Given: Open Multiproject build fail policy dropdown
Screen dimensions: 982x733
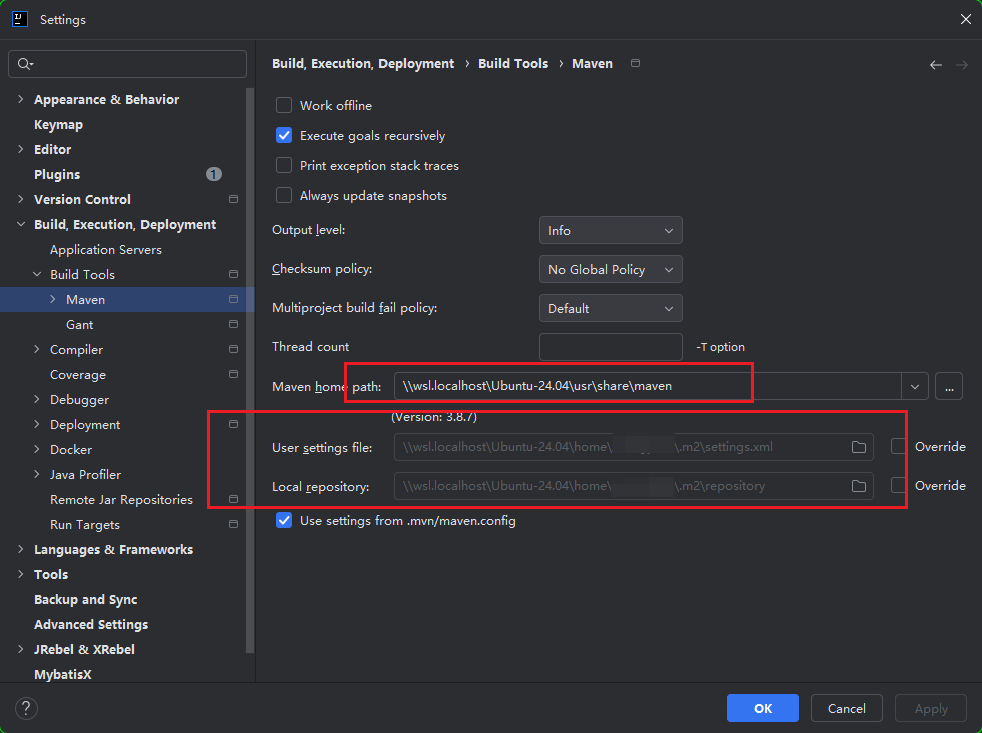Looking at the screenshot, I should [x=611, y=308].
